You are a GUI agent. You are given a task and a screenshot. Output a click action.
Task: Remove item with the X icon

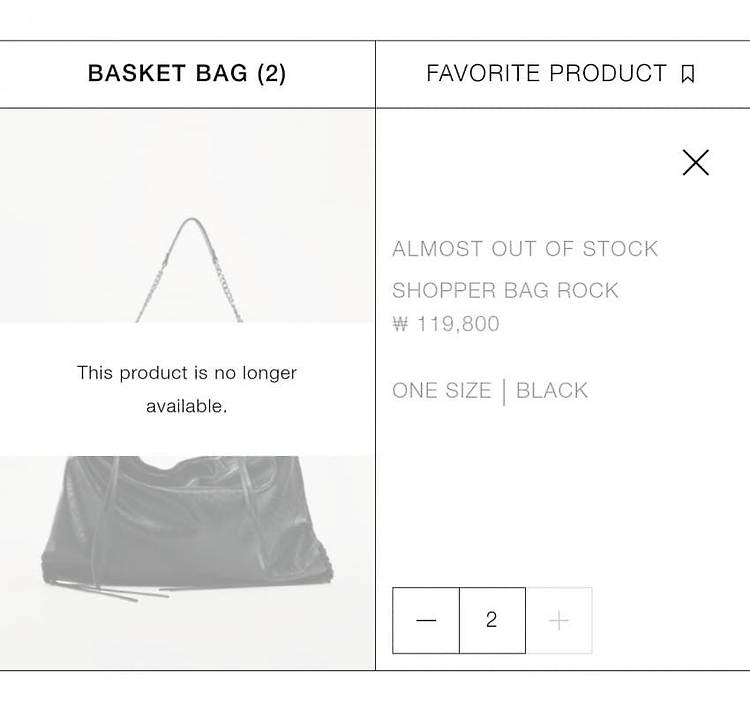[695, 163]
